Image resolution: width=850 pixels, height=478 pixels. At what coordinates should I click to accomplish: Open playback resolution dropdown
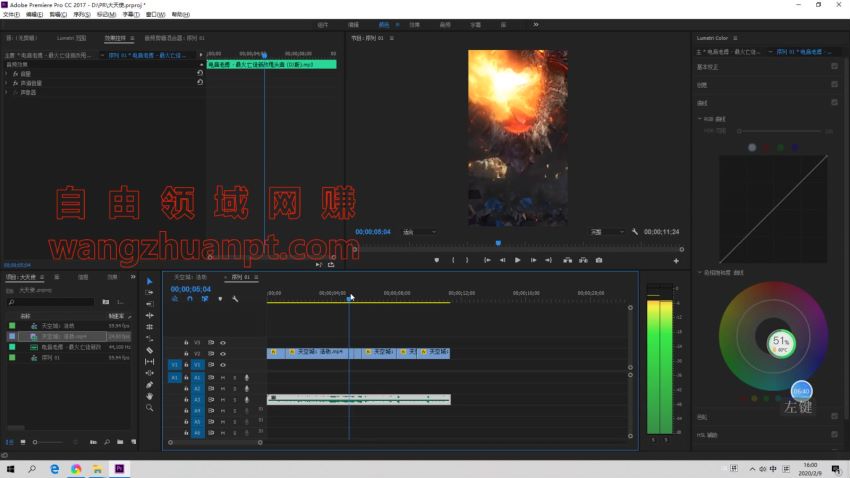(607, 232)
